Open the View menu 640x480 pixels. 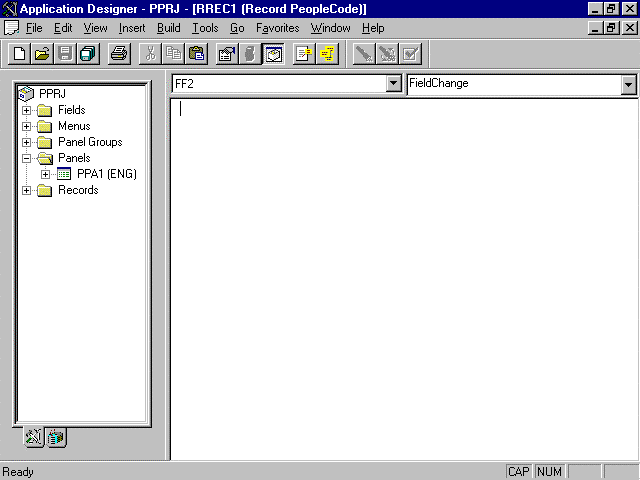(x=96, y=28)
